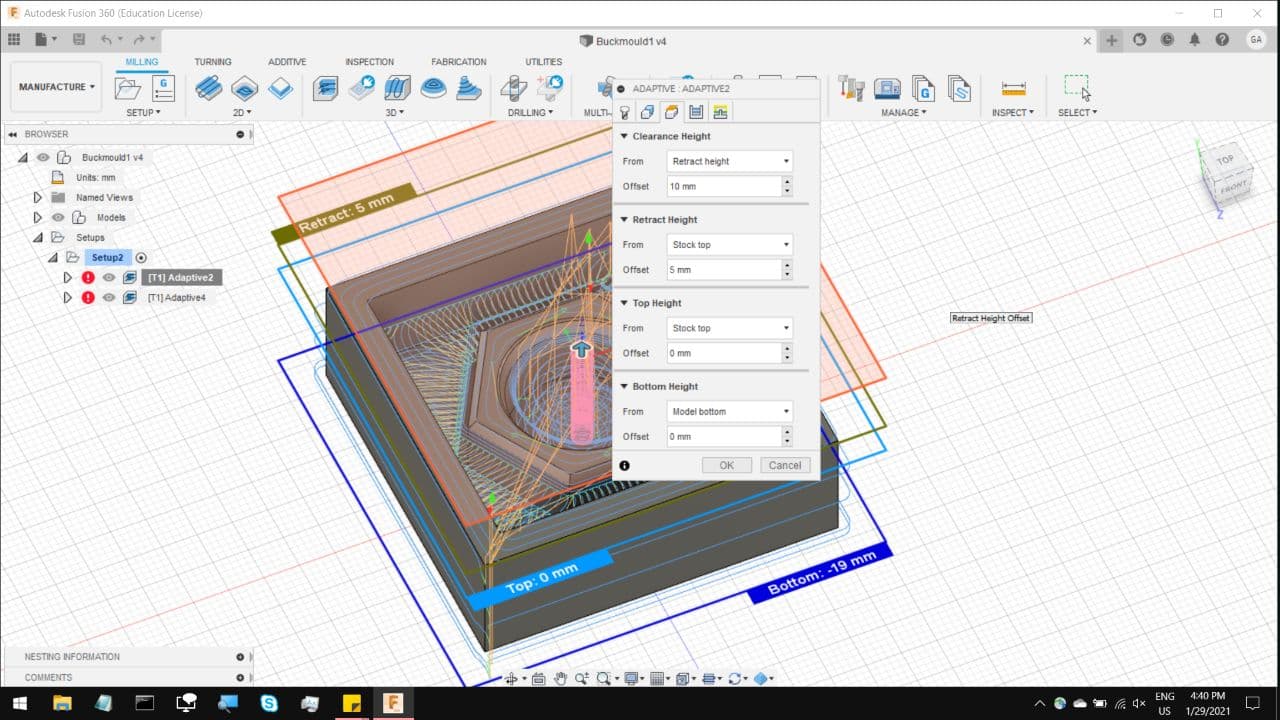Image resolution: width=1280 pixels, height=720 pixels.
Task: Collapse the Clearance Height section
Action: pyautogui.click(x=624, y=136)
